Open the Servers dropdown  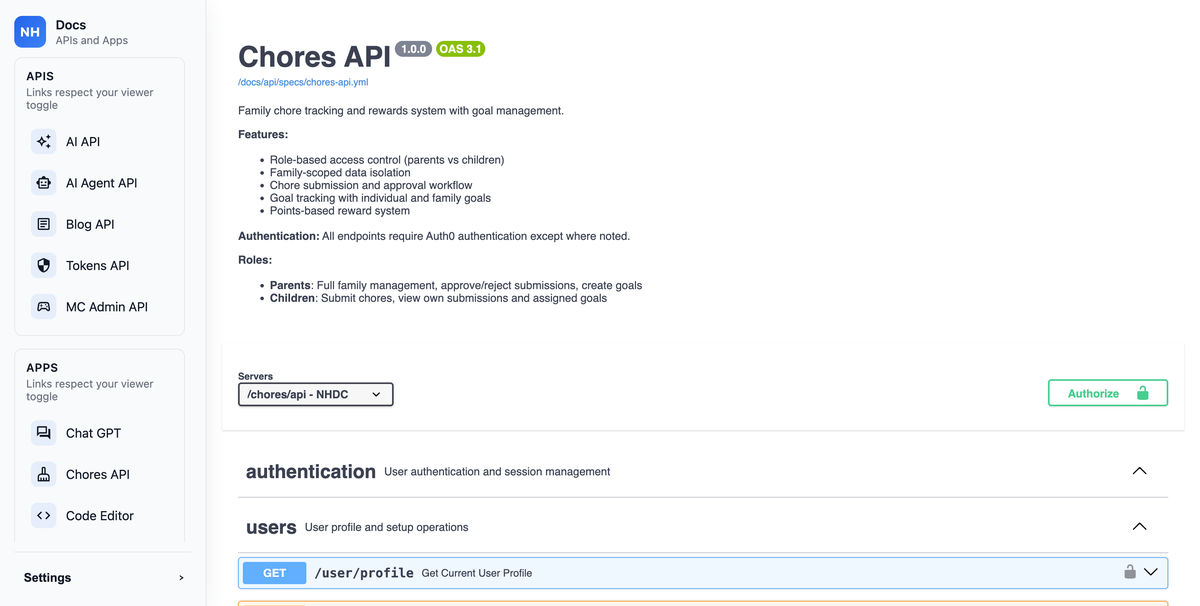click(x=315, y=393)
